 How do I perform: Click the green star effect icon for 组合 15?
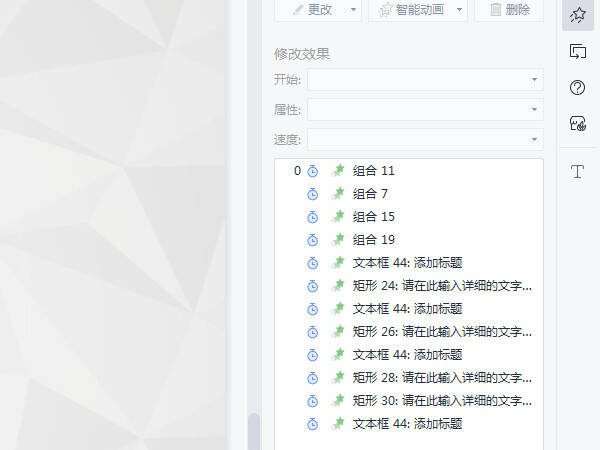(338, 217)
